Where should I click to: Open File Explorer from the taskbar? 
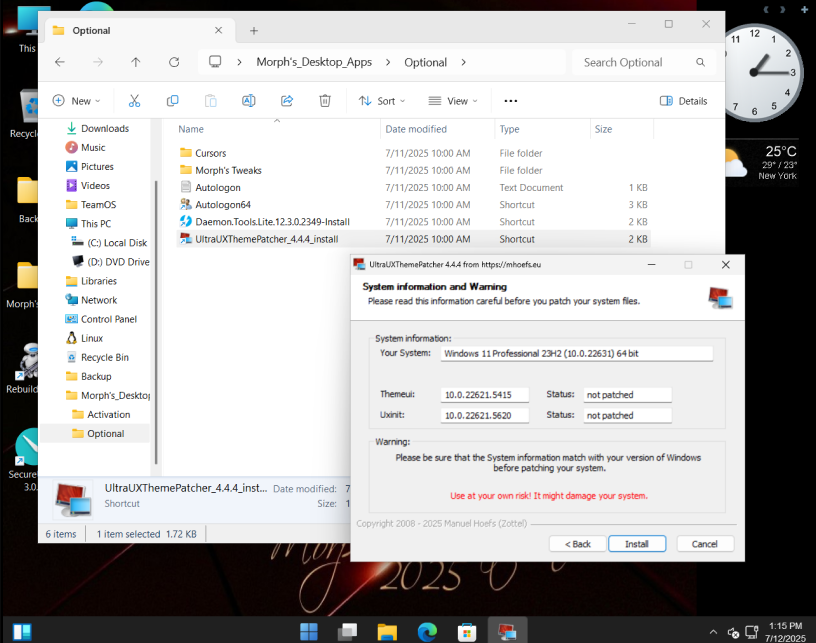387,632
